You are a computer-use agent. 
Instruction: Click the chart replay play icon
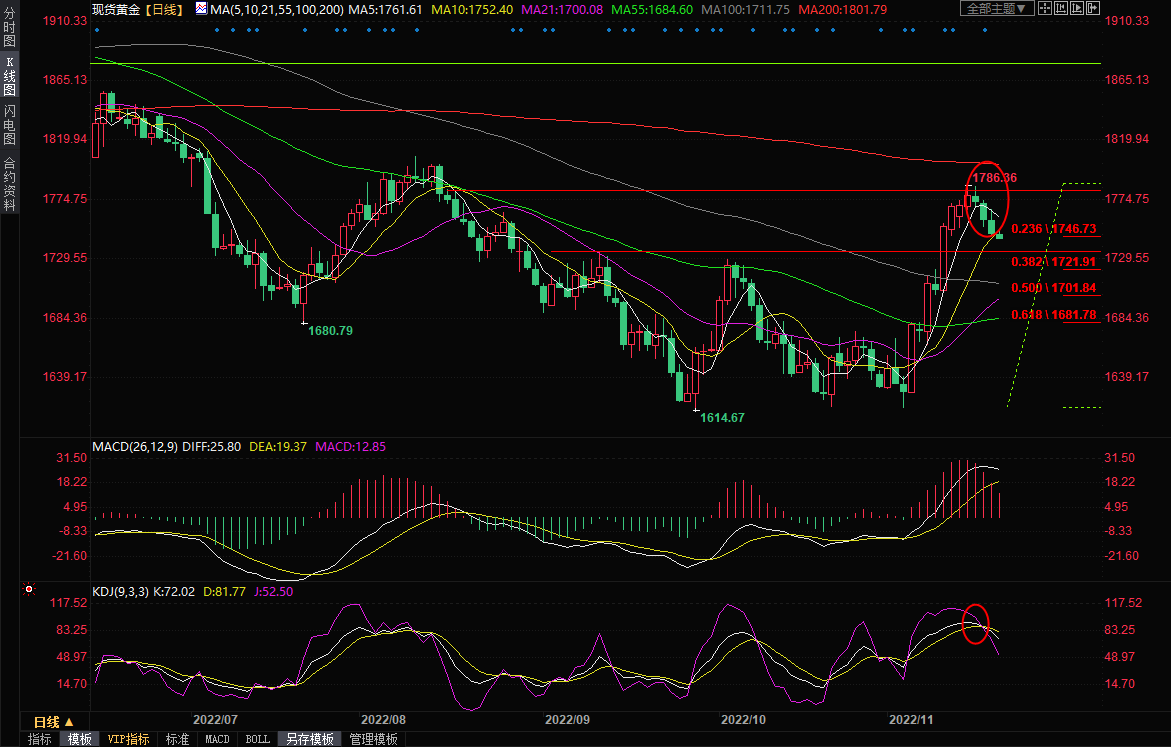1077,8
